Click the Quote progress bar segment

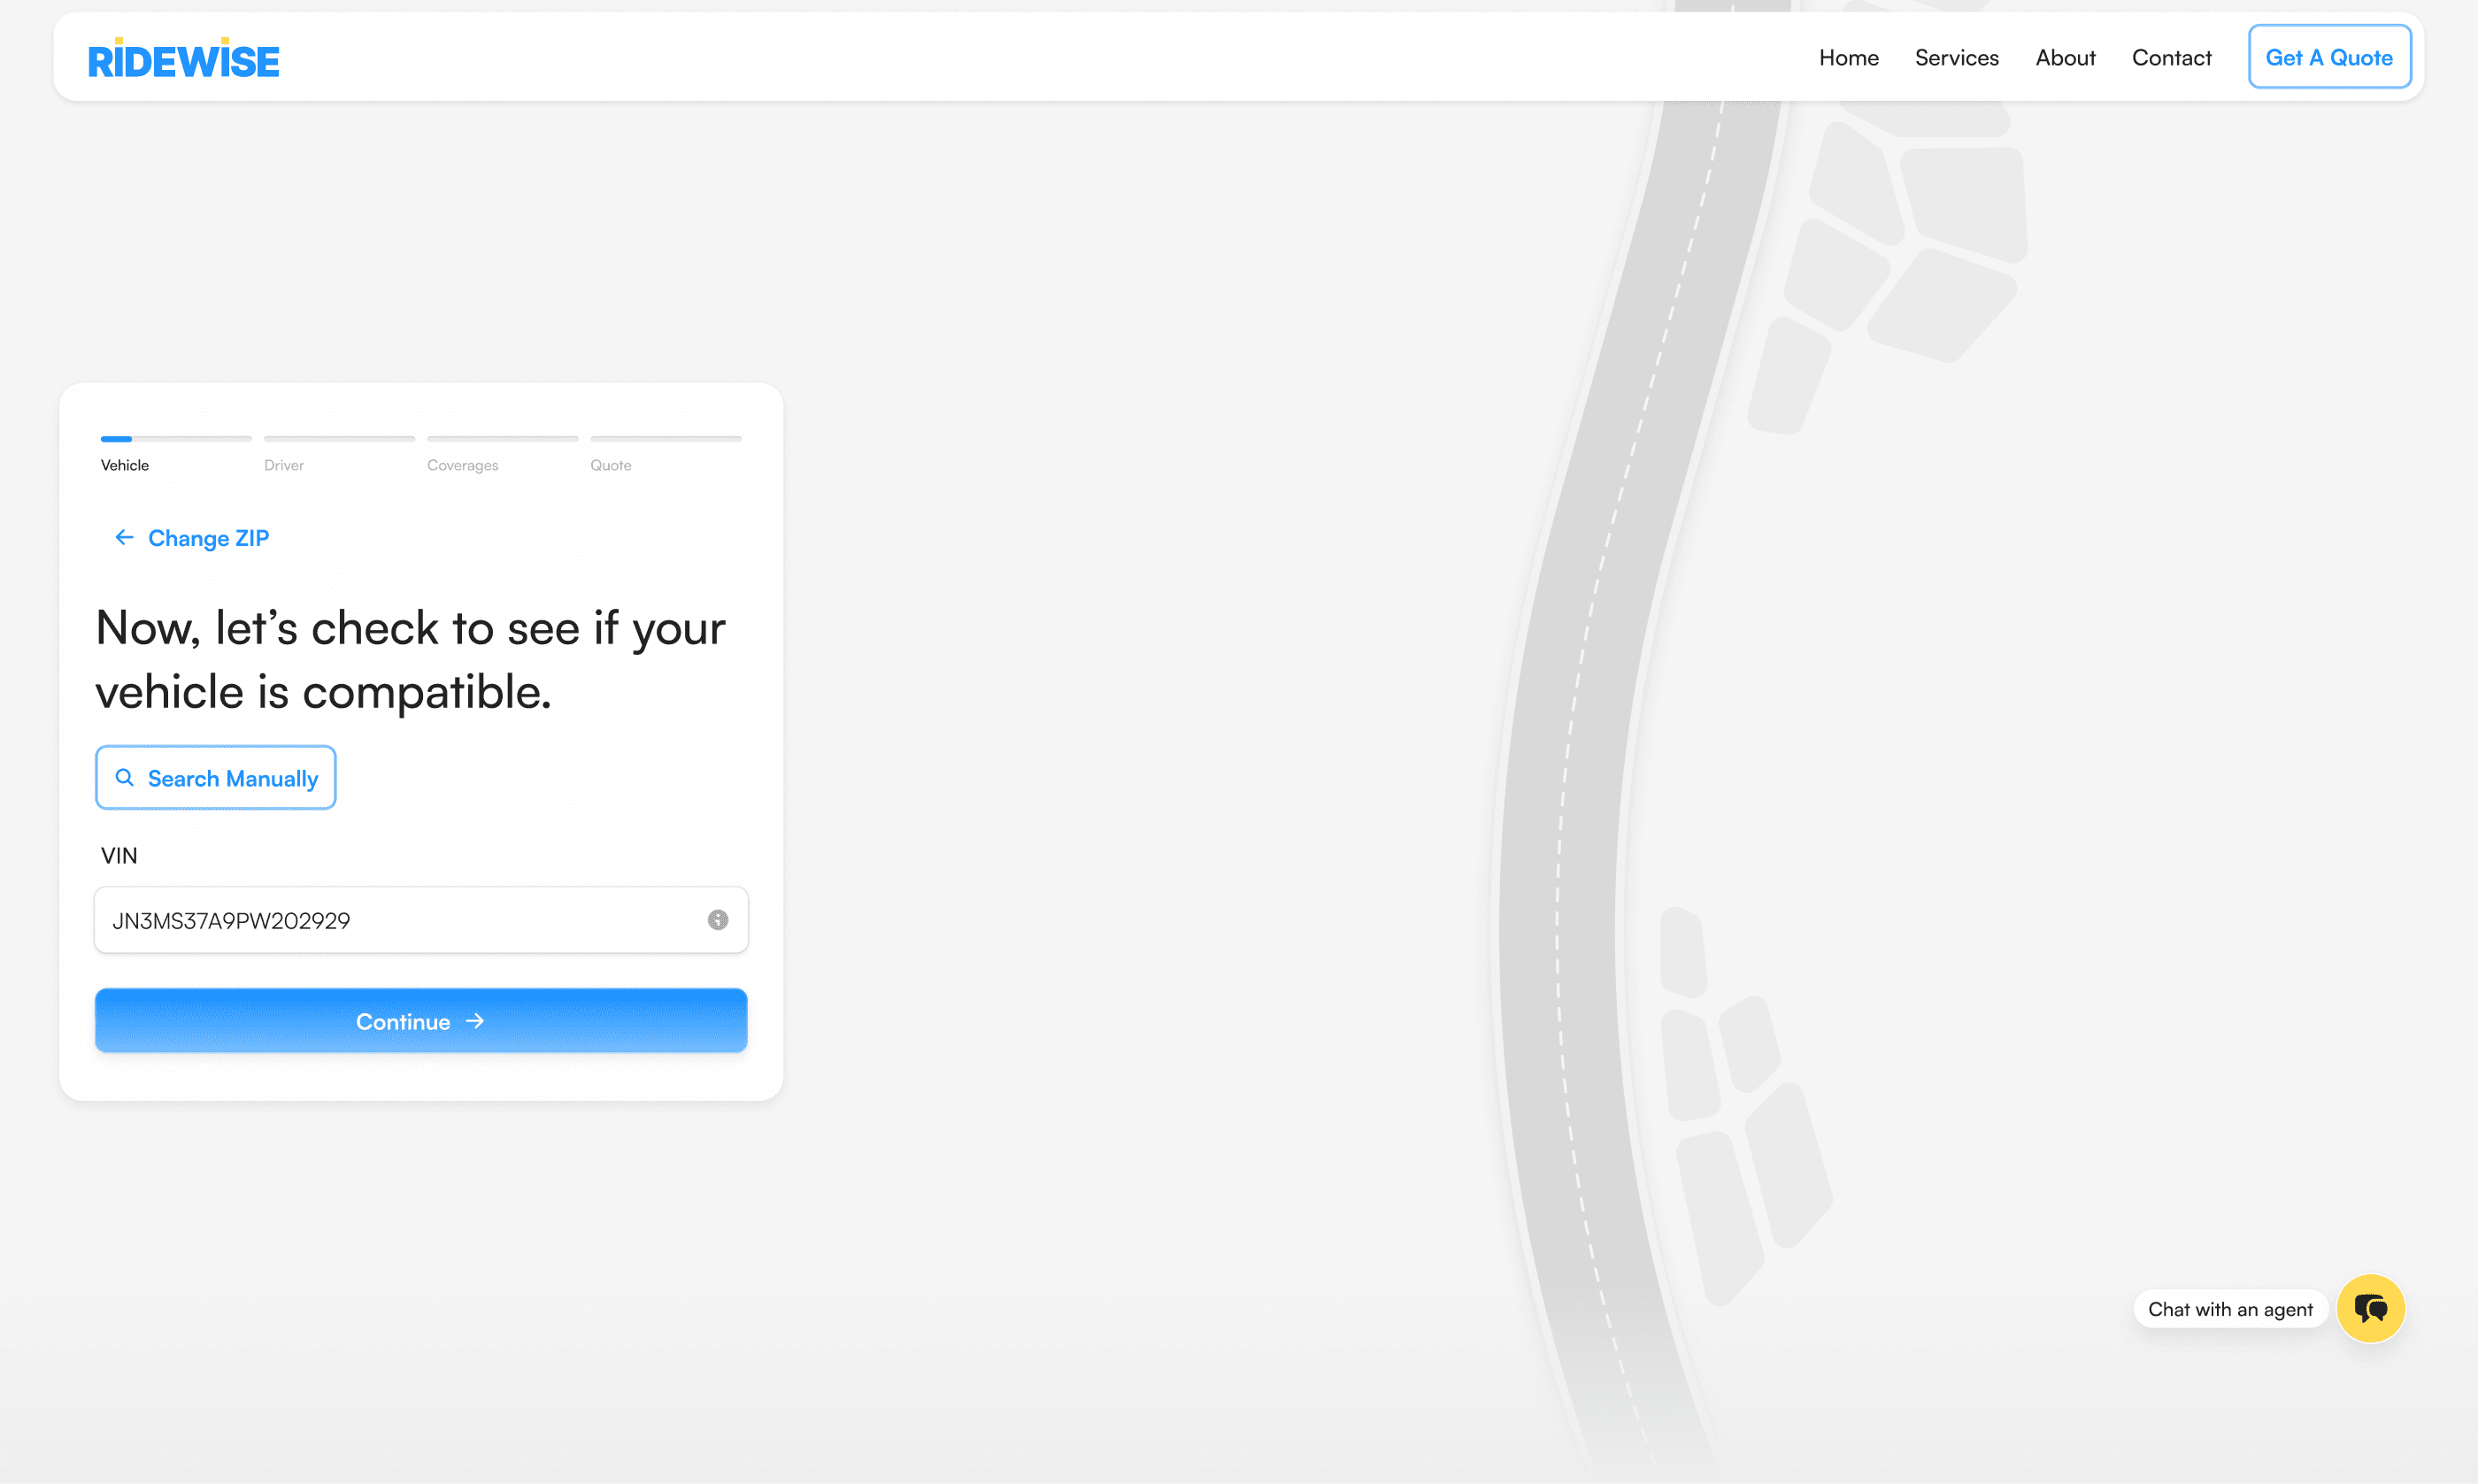(x=666, y=439)
